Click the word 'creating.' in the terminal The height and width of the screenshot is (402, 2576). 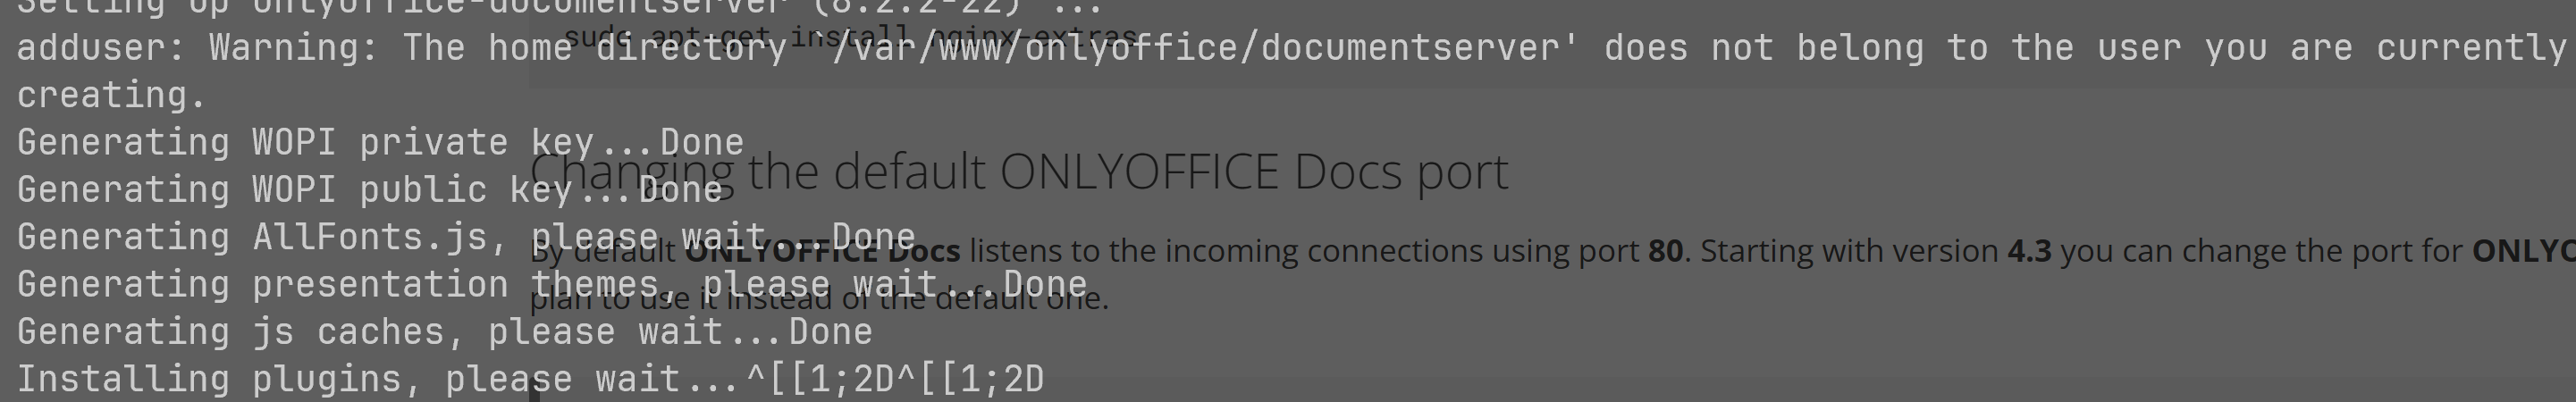click(x=111, y=95)
